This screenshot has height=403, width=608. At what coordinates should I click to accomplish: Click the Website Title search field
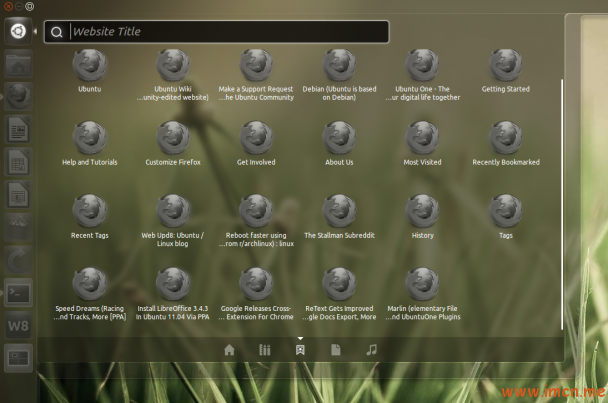click(x=216, y=32)
